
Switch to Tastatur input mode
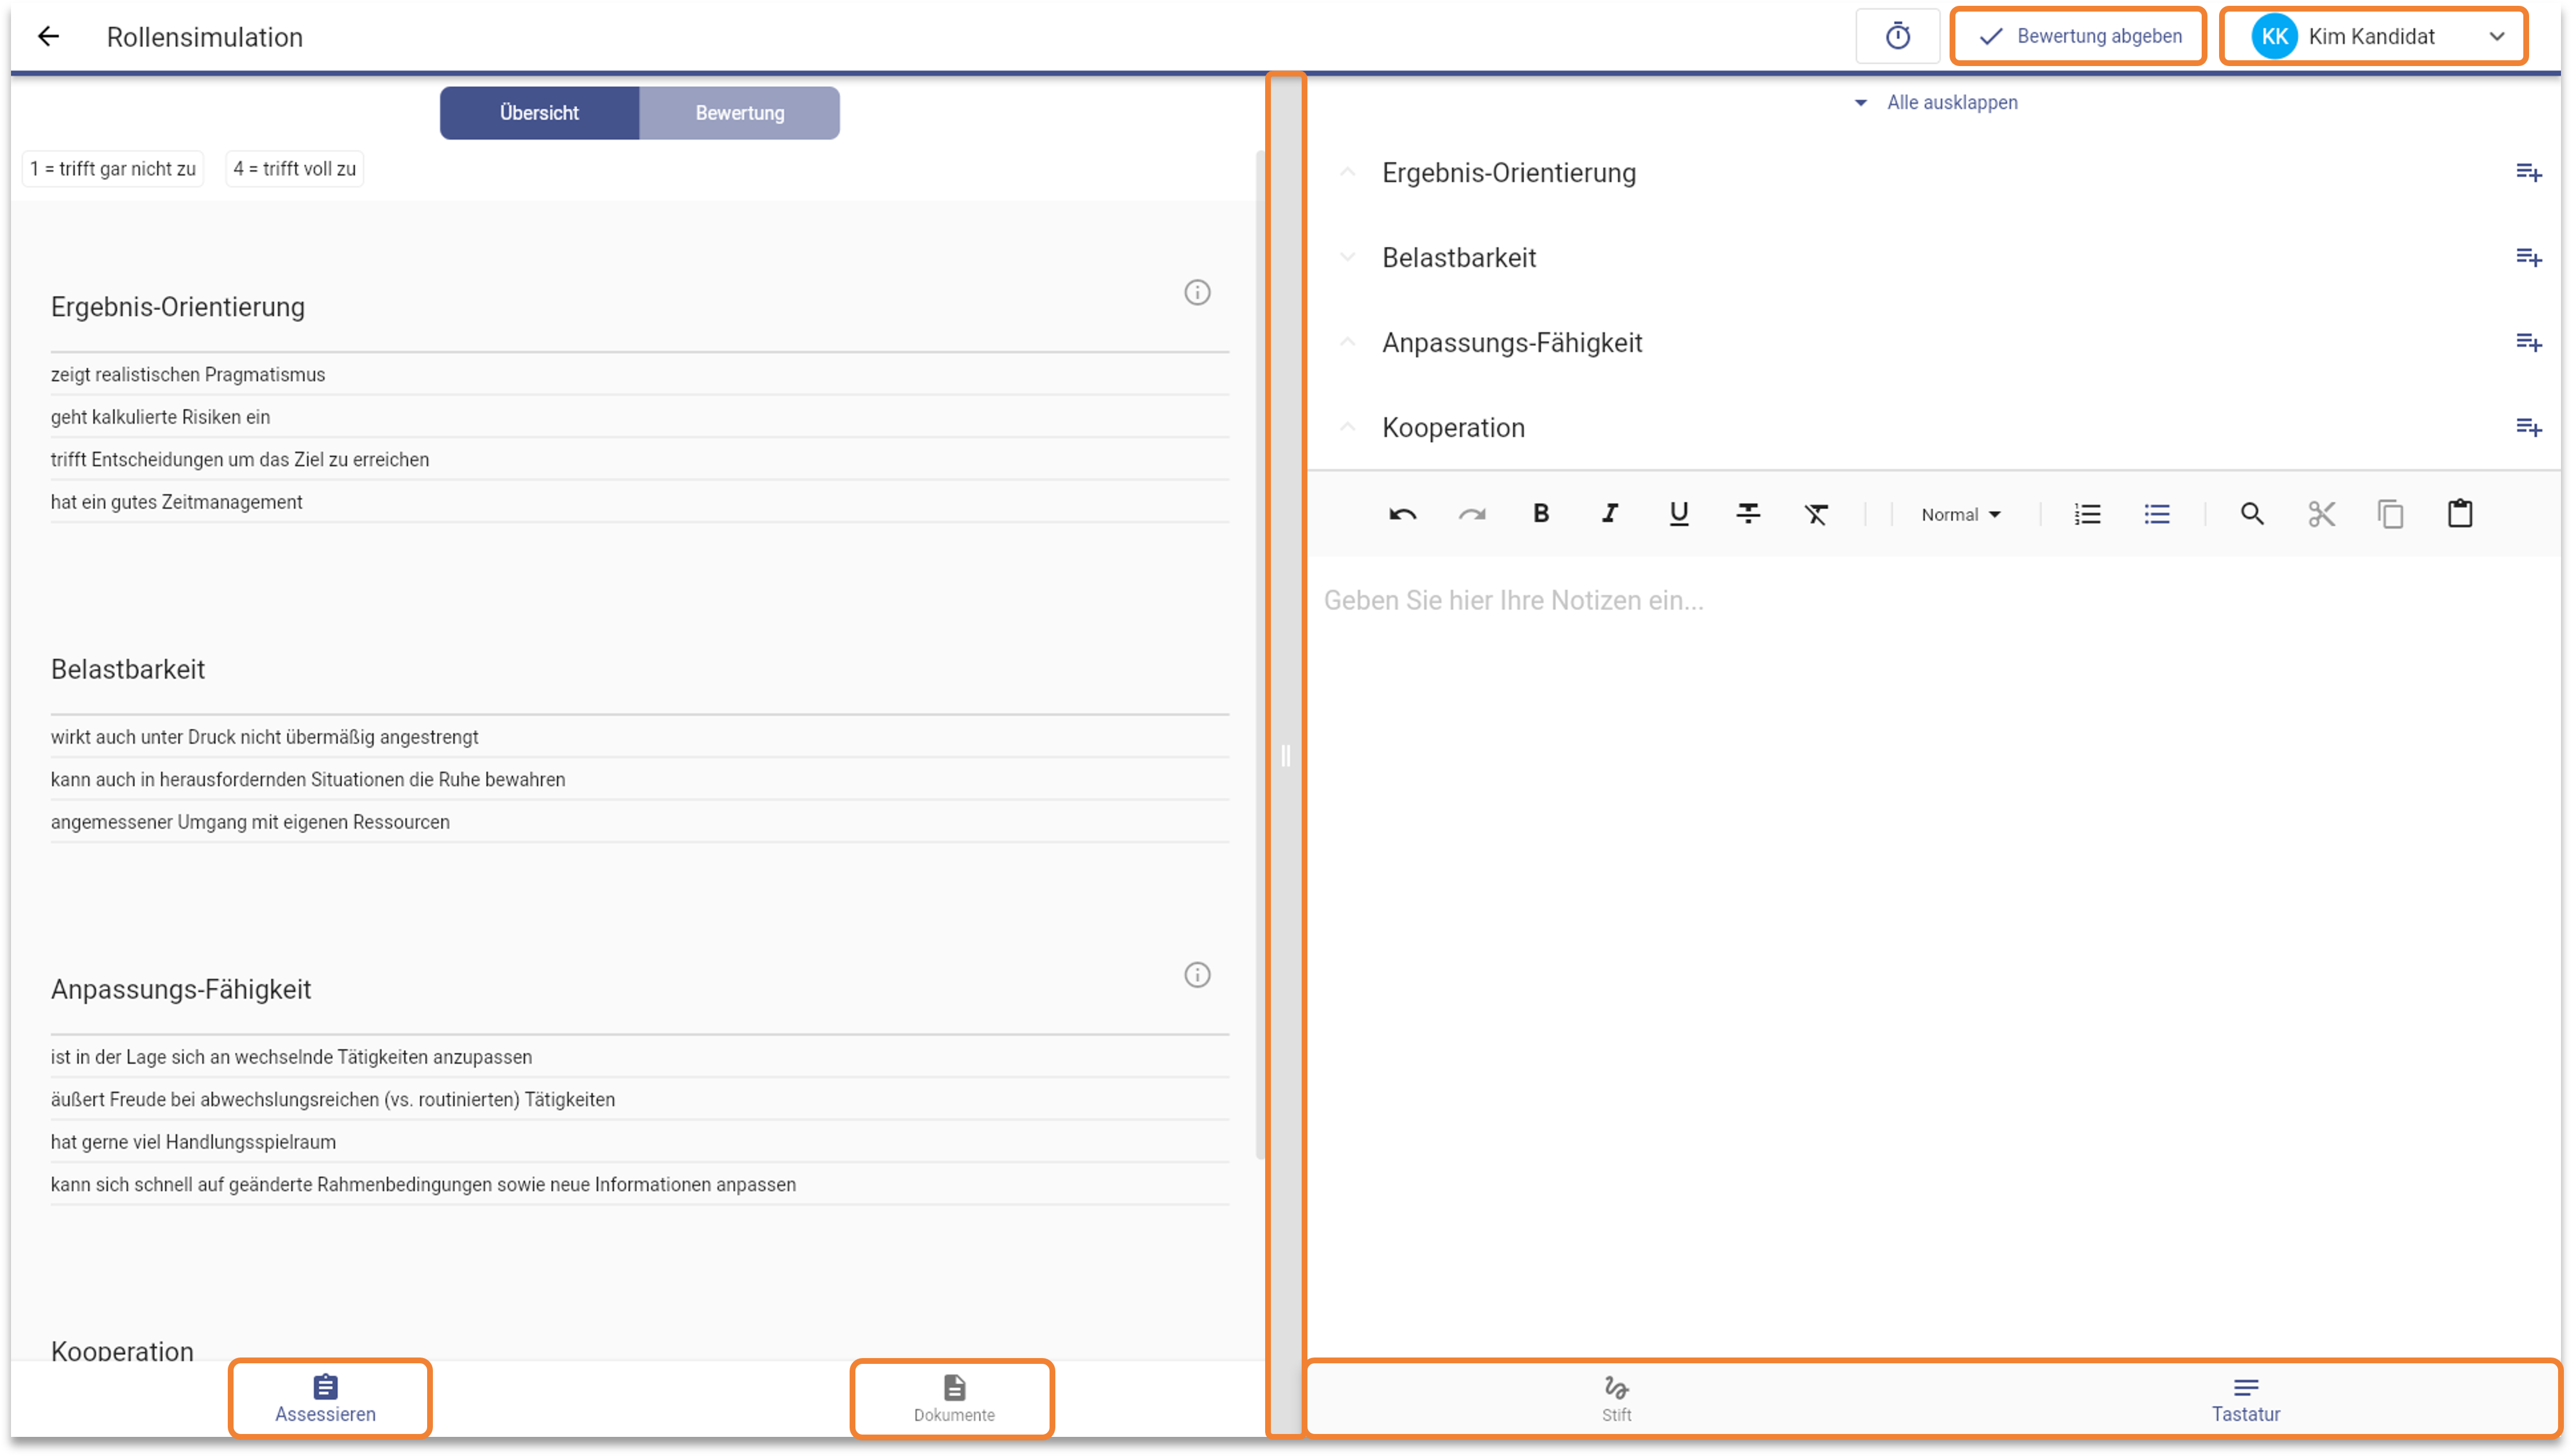[x=2245, y=1399]
